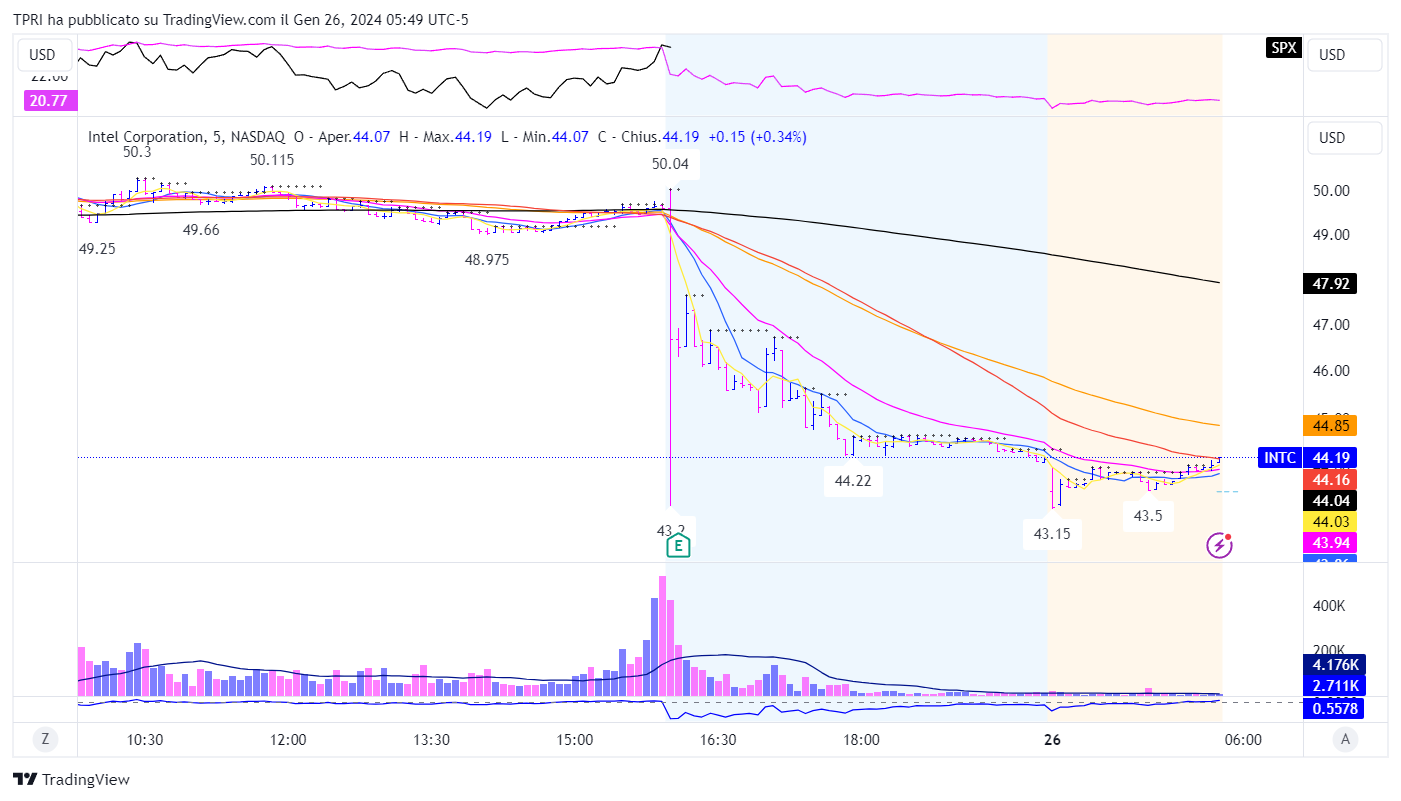Click the blue 0.5578 indicator label
1401x801 pixels.
coord(1335,708)
